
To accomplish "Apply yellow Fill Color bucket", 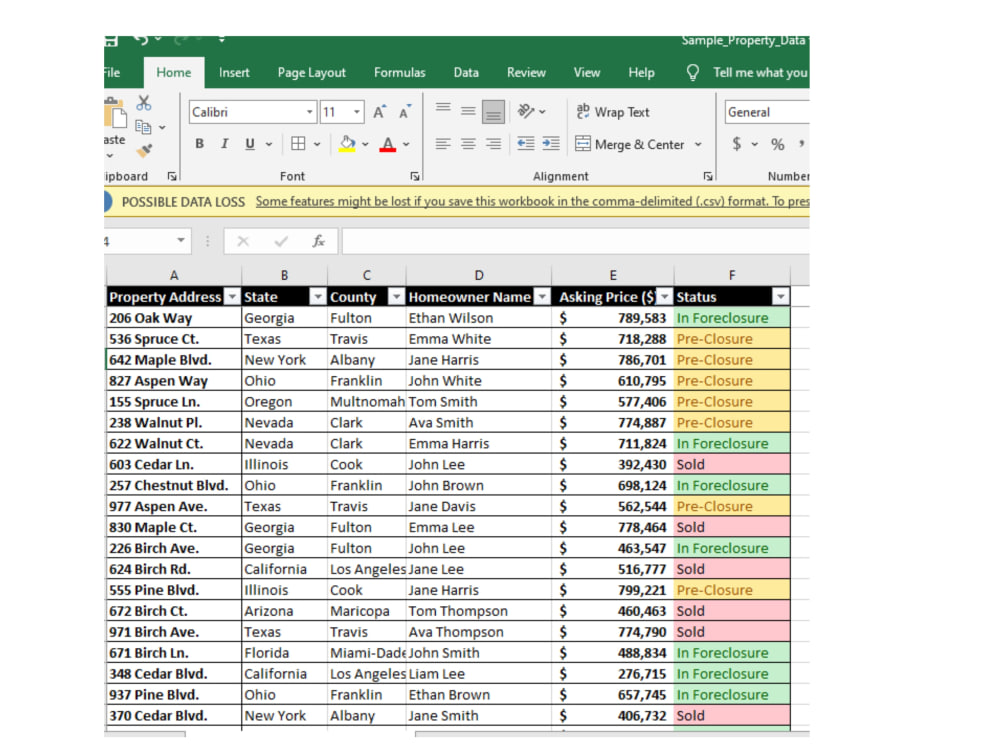I will tap(348, 144).
